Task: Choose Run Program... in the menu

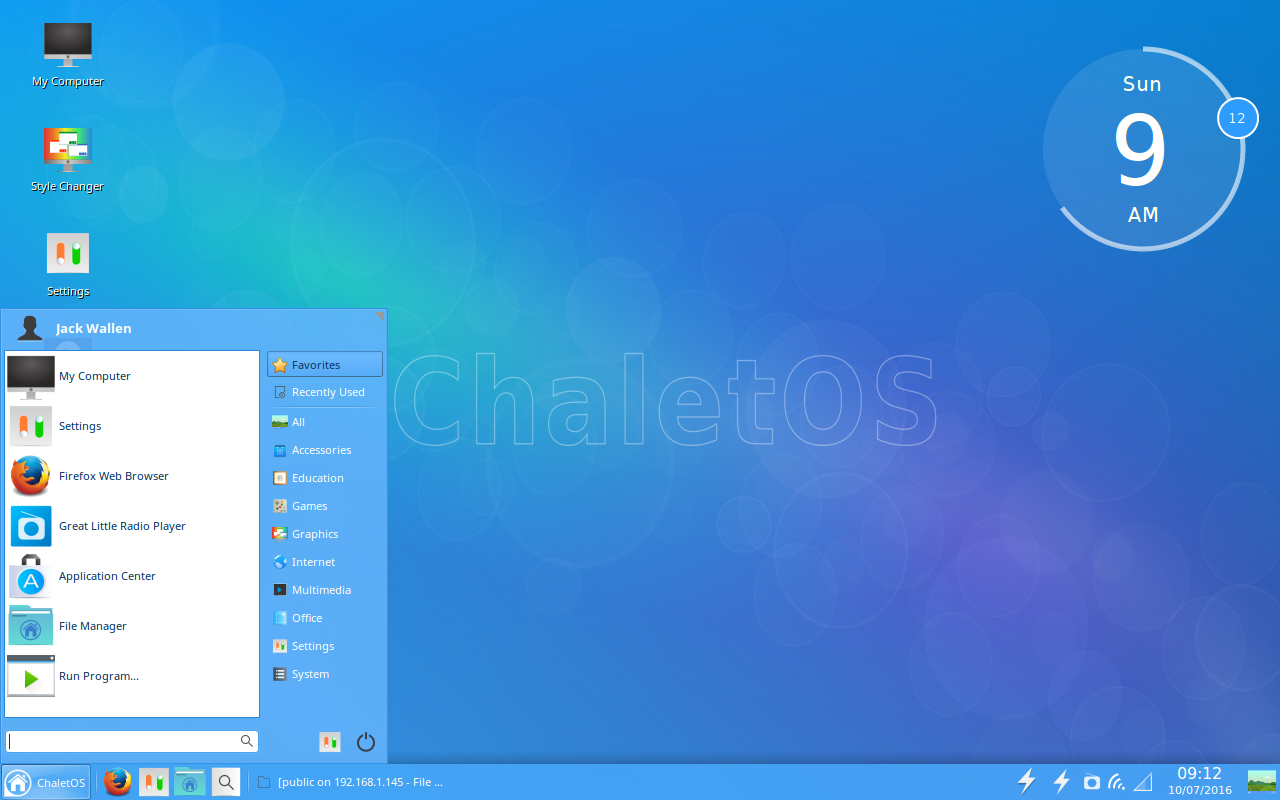Action: pyautogui.click(x=132, y=676)
